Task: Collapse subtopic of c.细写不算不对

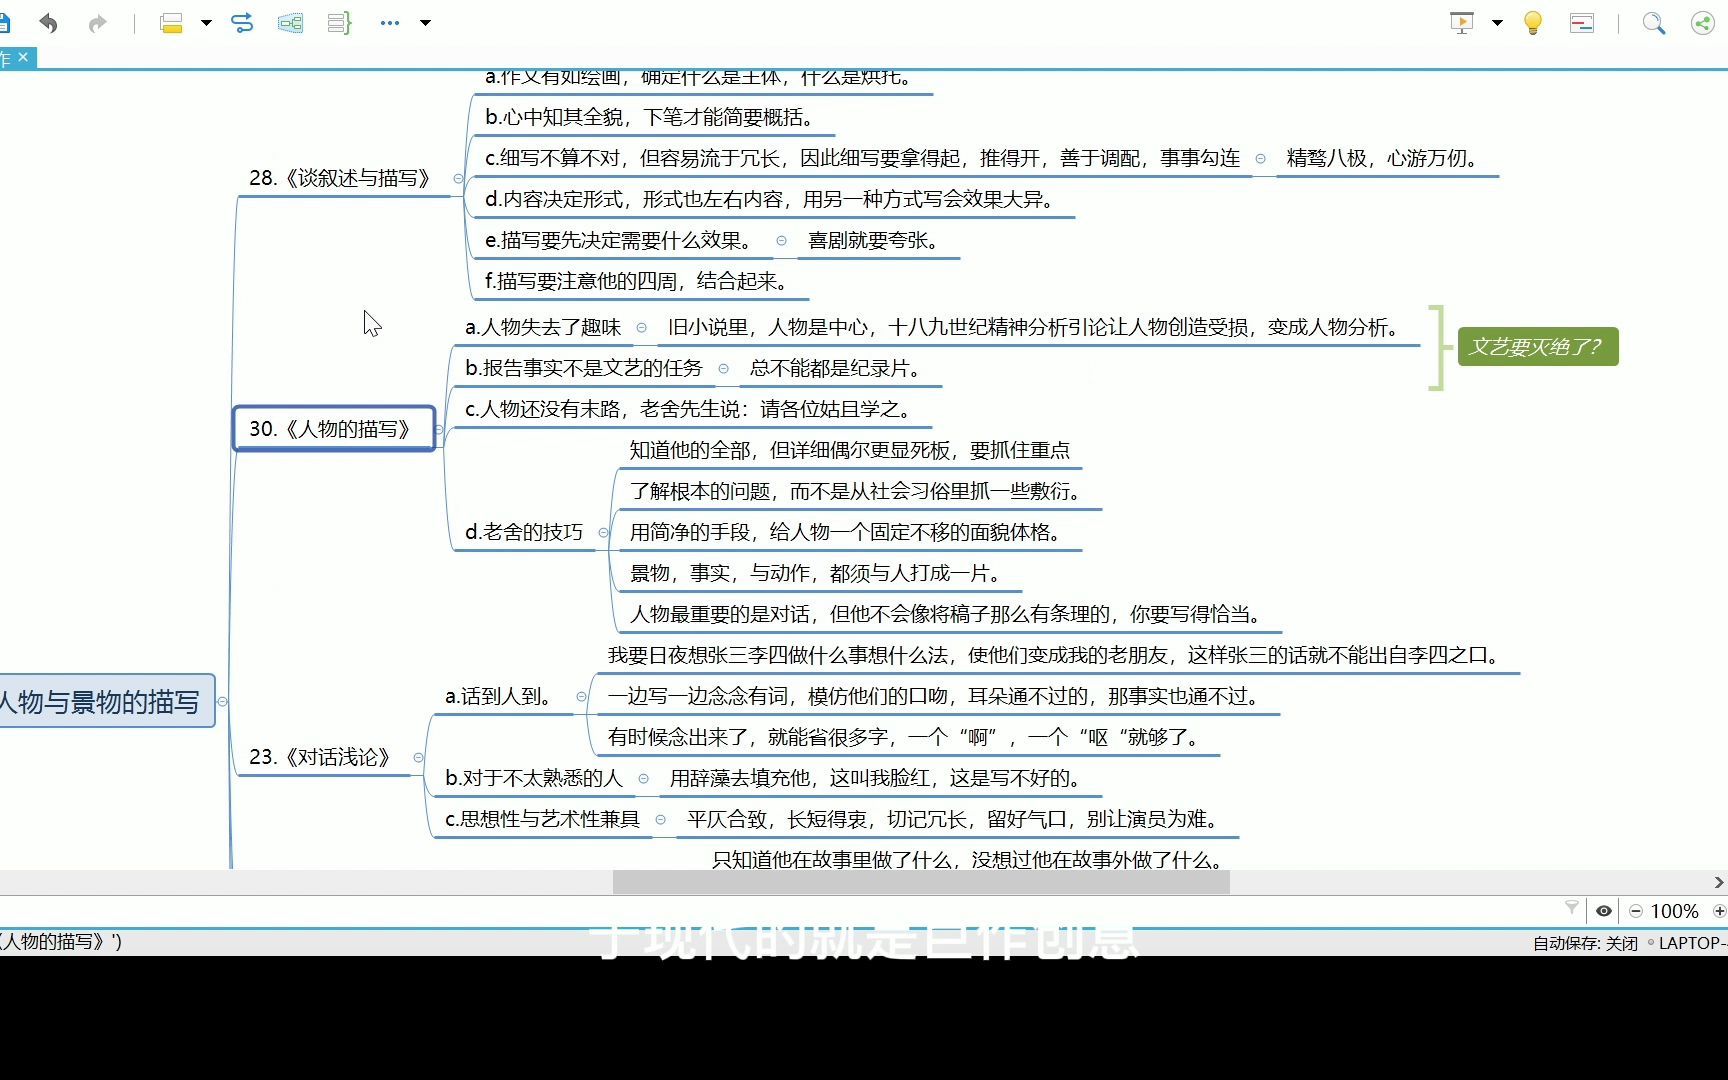Action: (1260, 158)
